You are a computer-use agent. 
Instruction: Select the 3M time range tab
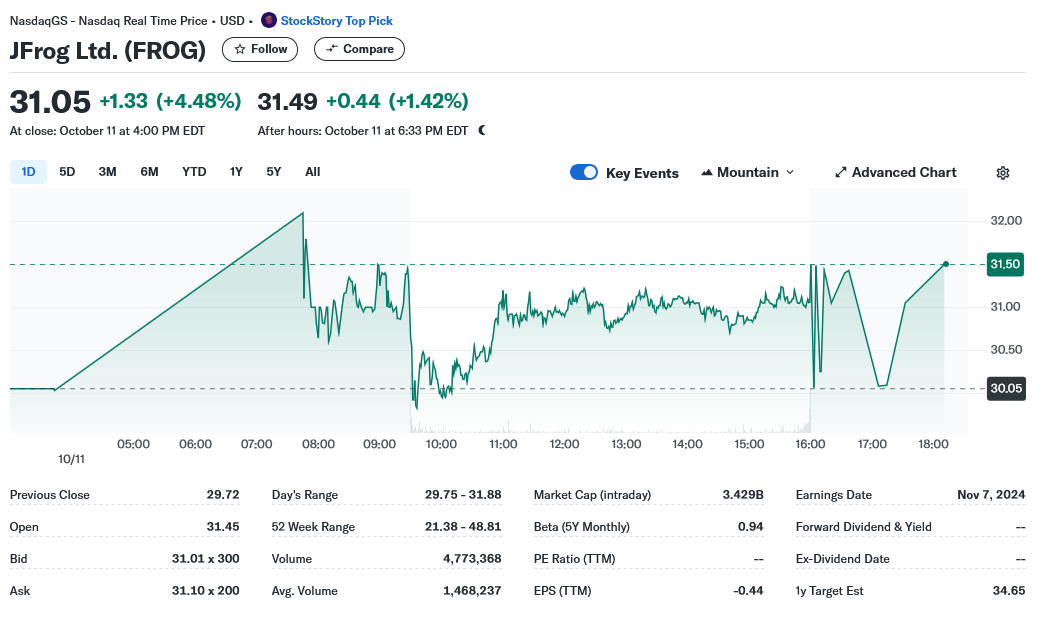coord(108,172)
